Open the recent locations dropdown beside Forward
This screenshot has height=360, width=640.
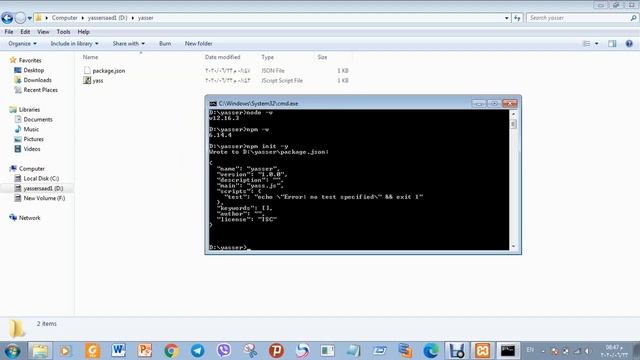[30, 18]
